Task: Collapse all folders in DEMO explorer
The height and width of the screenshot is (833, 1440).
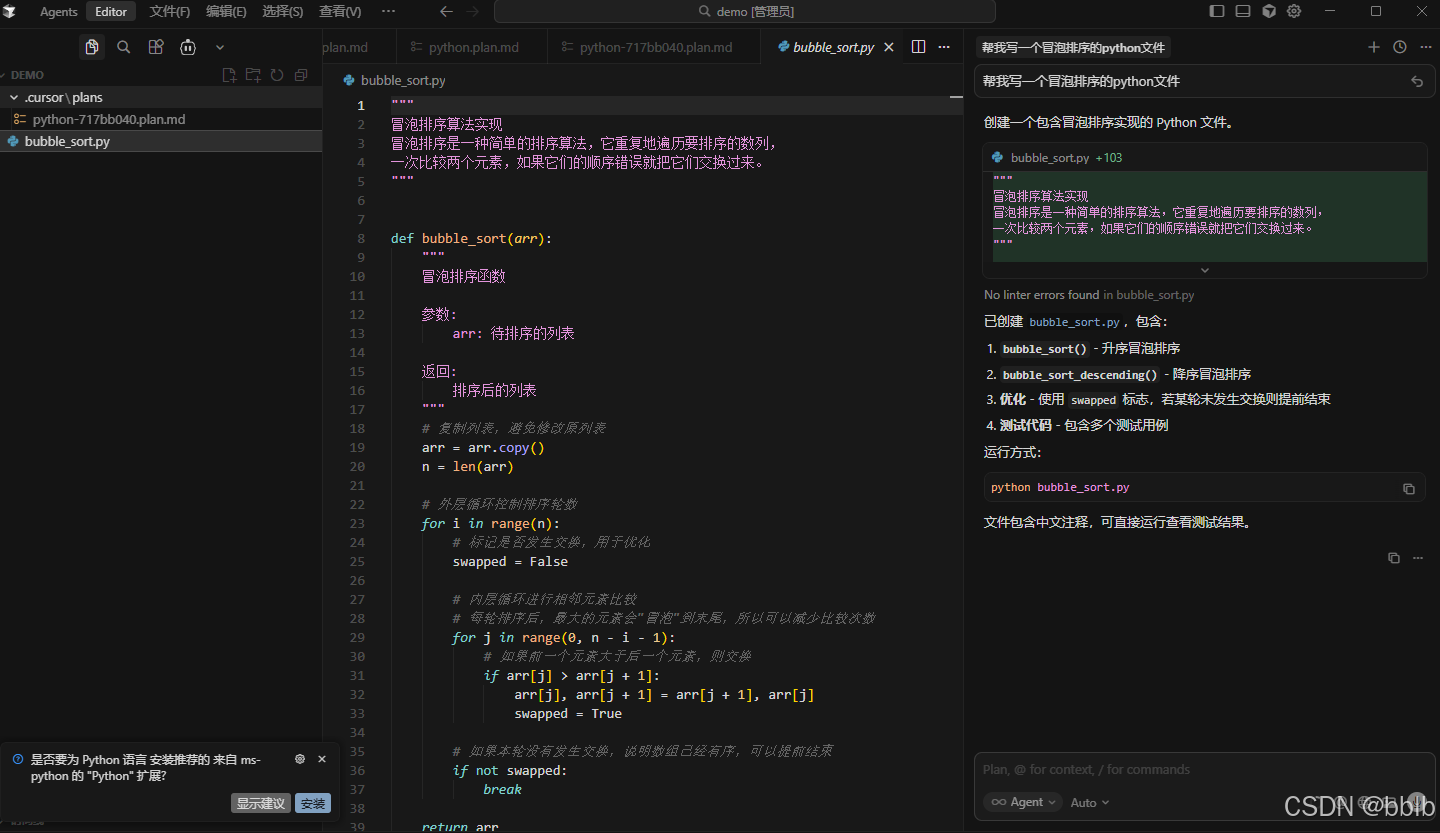Action: point(301,75)
